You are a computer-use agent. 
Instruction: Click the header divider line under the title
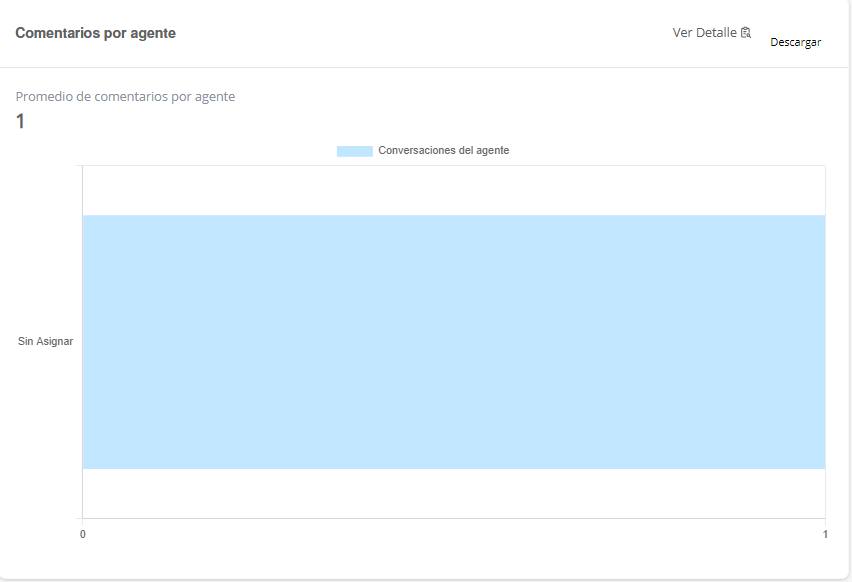coord(425,67)
